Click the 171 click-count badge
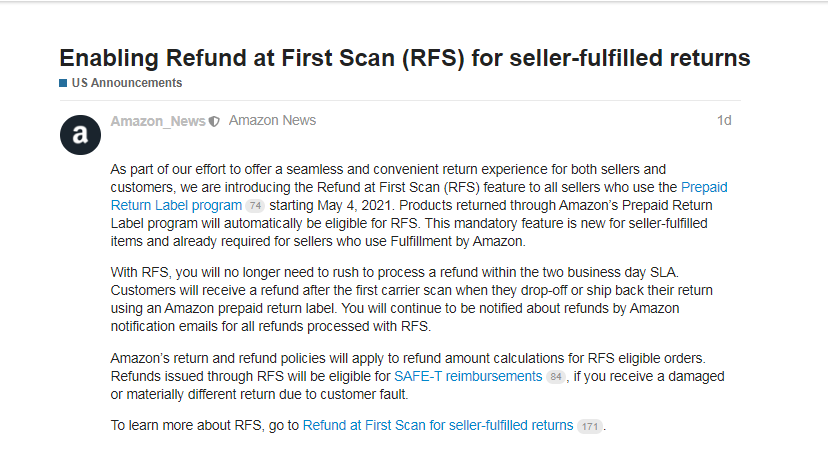Viewport: 828px width, 468px height. tap(590, 426)
